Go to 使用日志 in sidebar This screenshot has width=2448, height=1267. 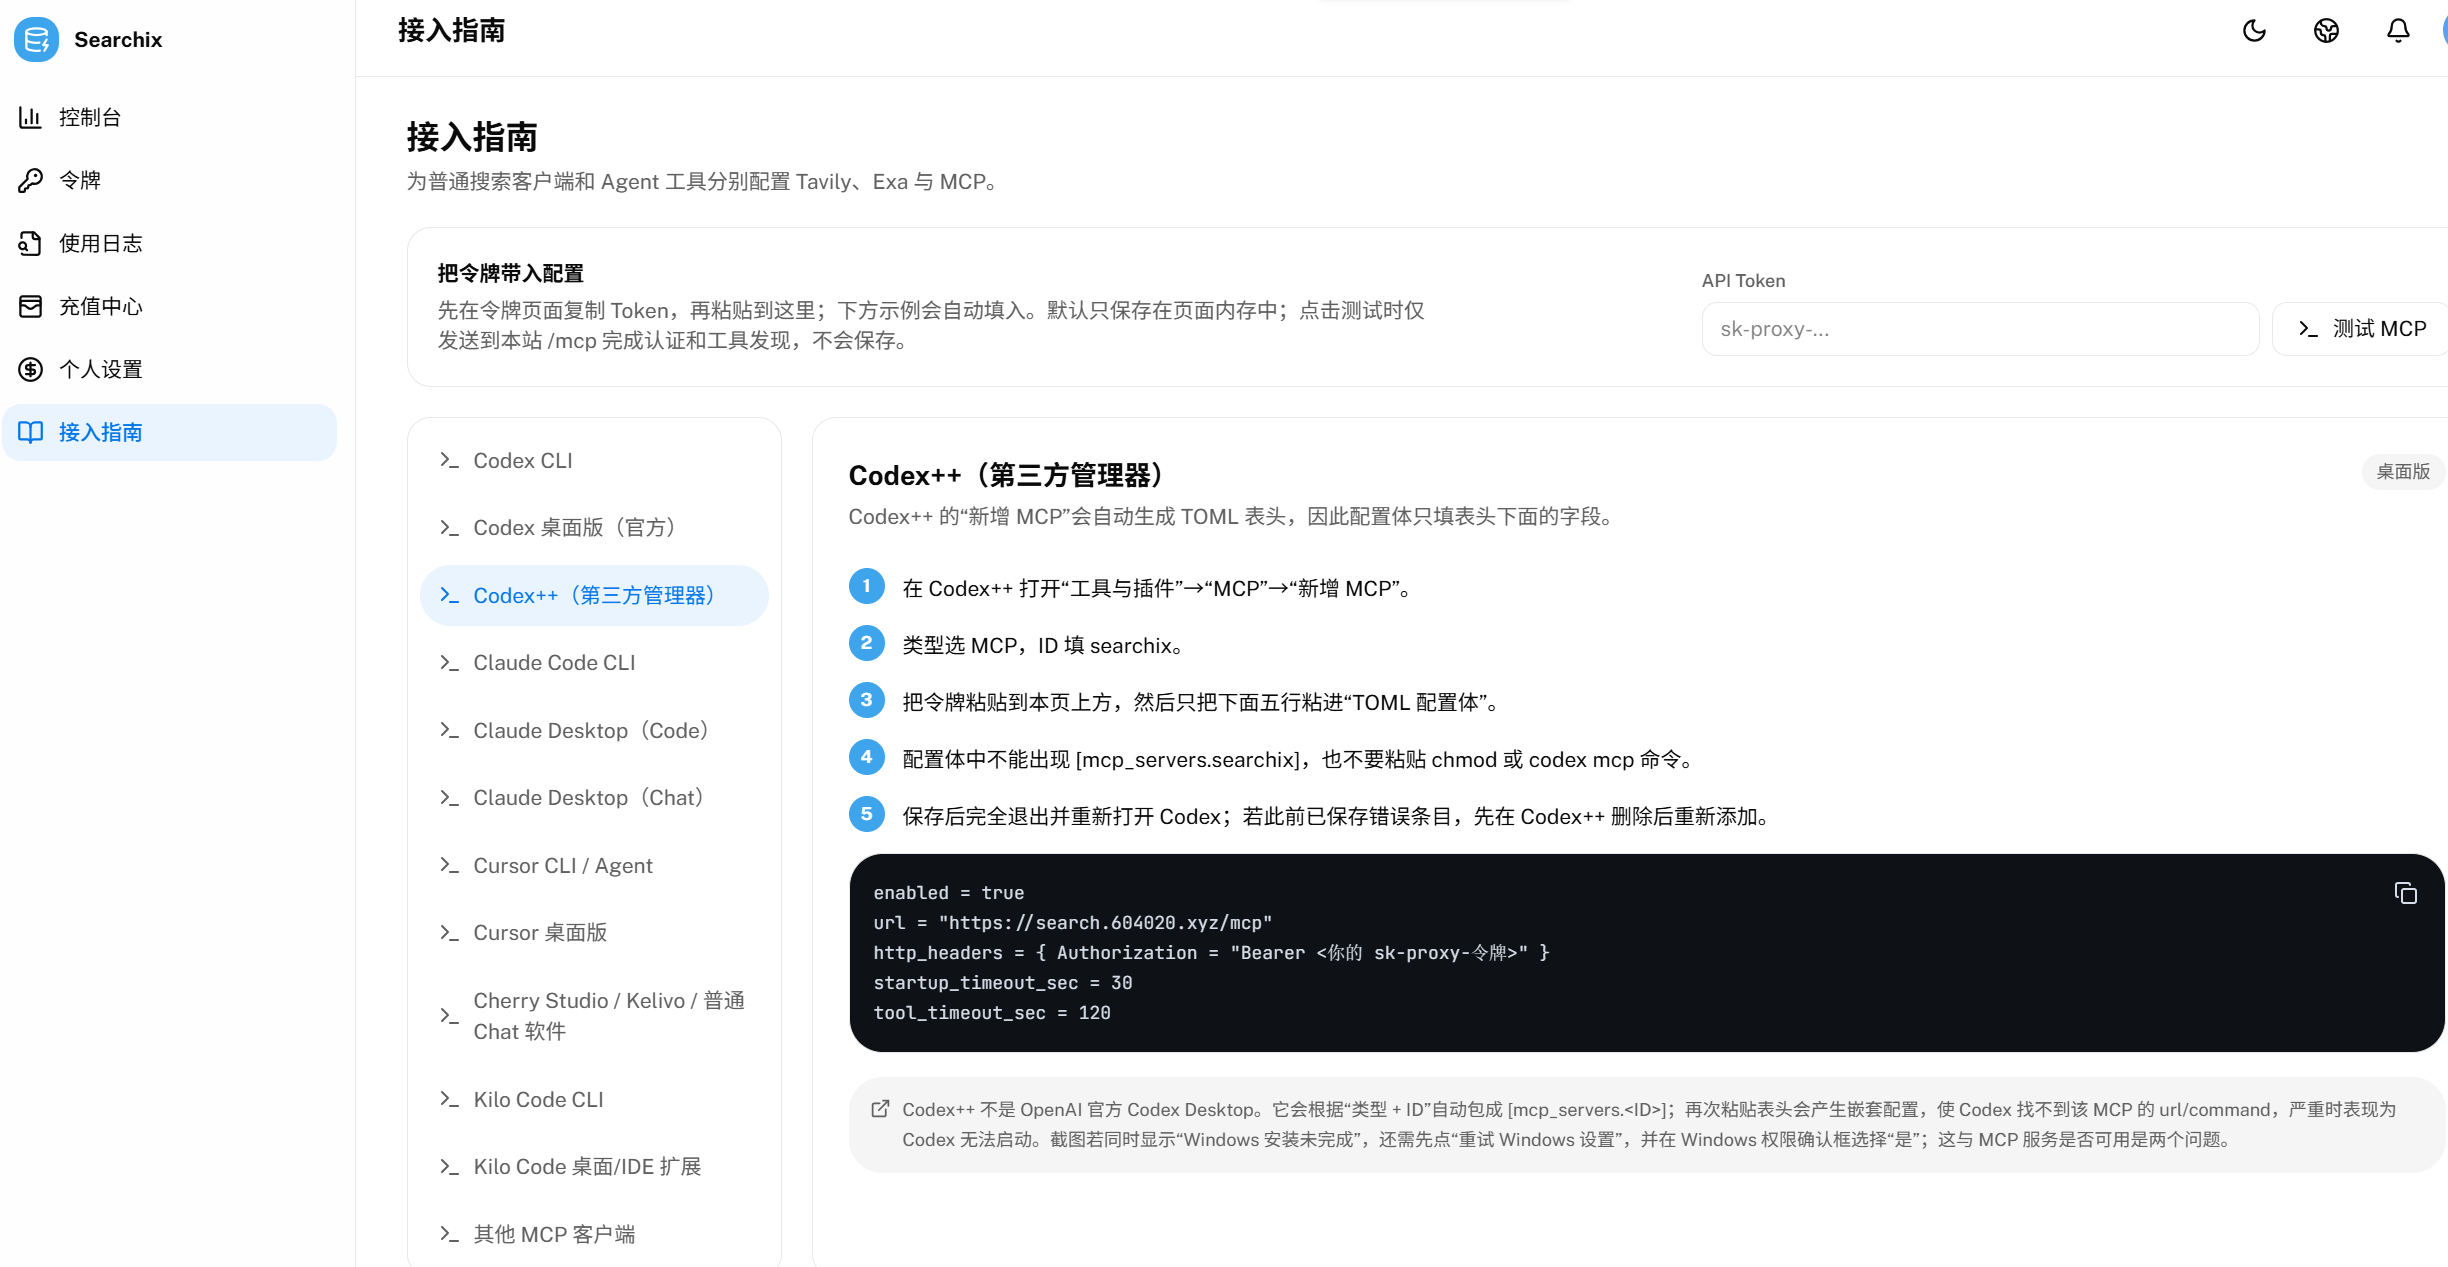pos(170,243)
